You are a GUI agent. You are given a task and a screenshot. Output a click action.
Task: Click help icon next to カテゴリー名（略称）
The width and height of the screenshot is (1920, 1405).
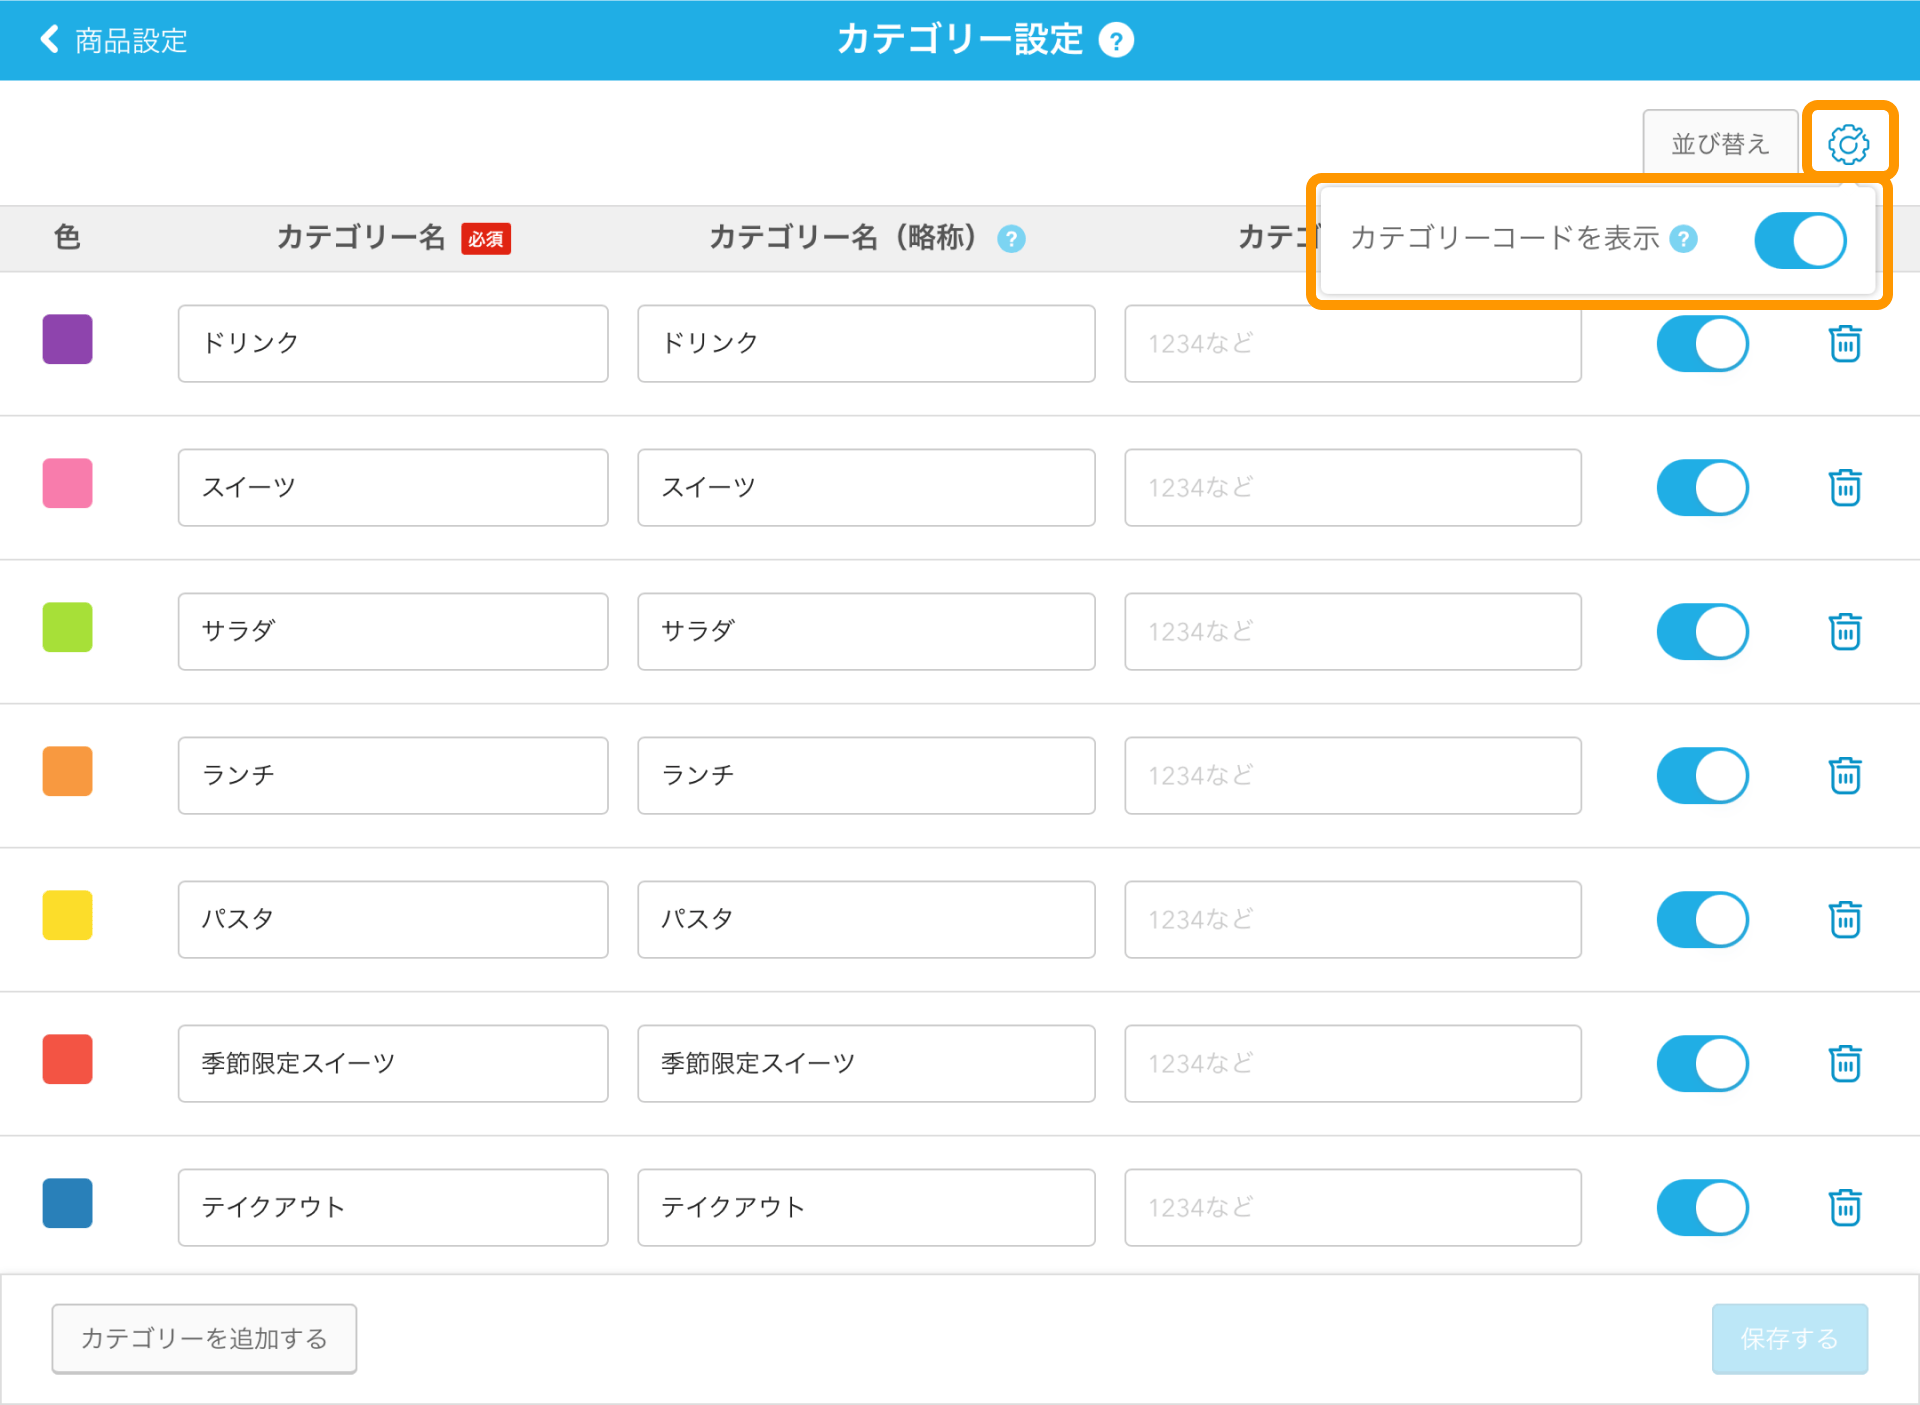tap(1011, 239)
